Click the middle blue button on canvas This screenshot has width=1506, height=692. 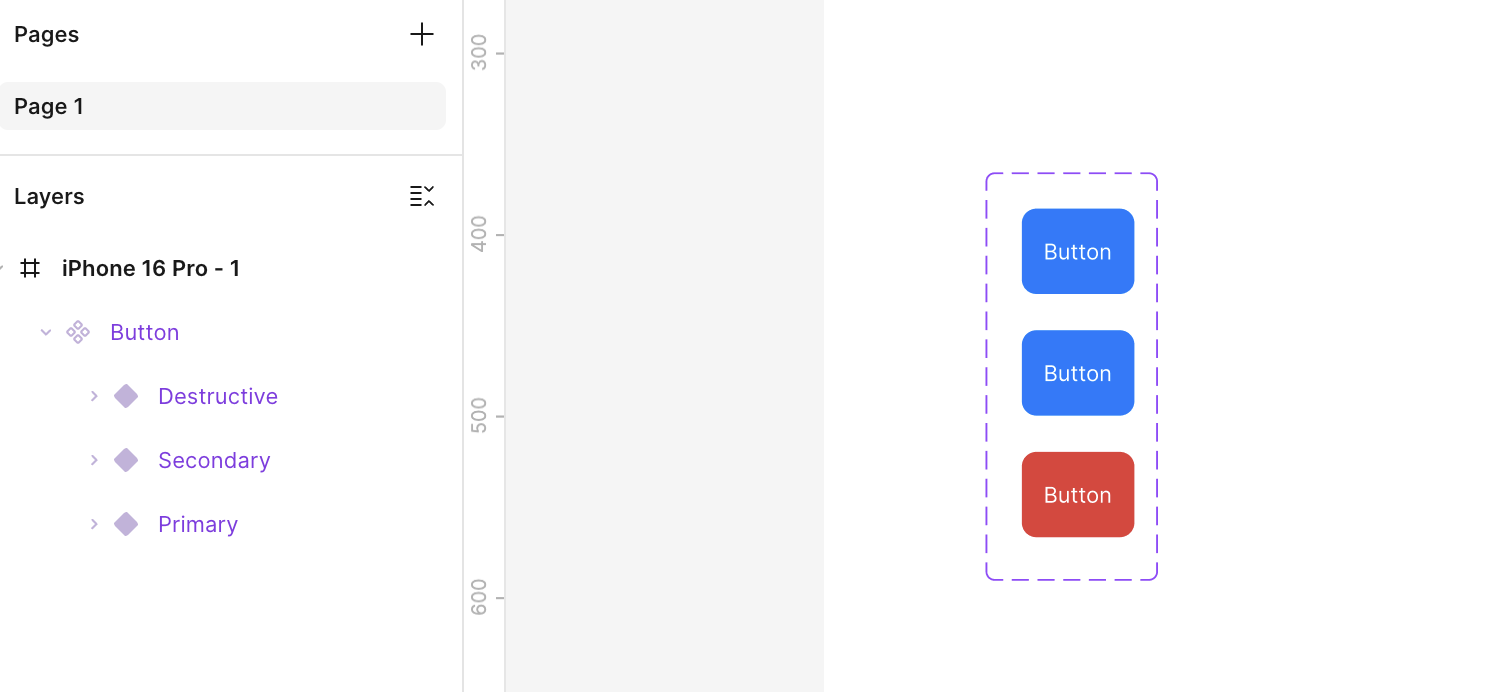pyautogui.click(x=1077, y=373)
